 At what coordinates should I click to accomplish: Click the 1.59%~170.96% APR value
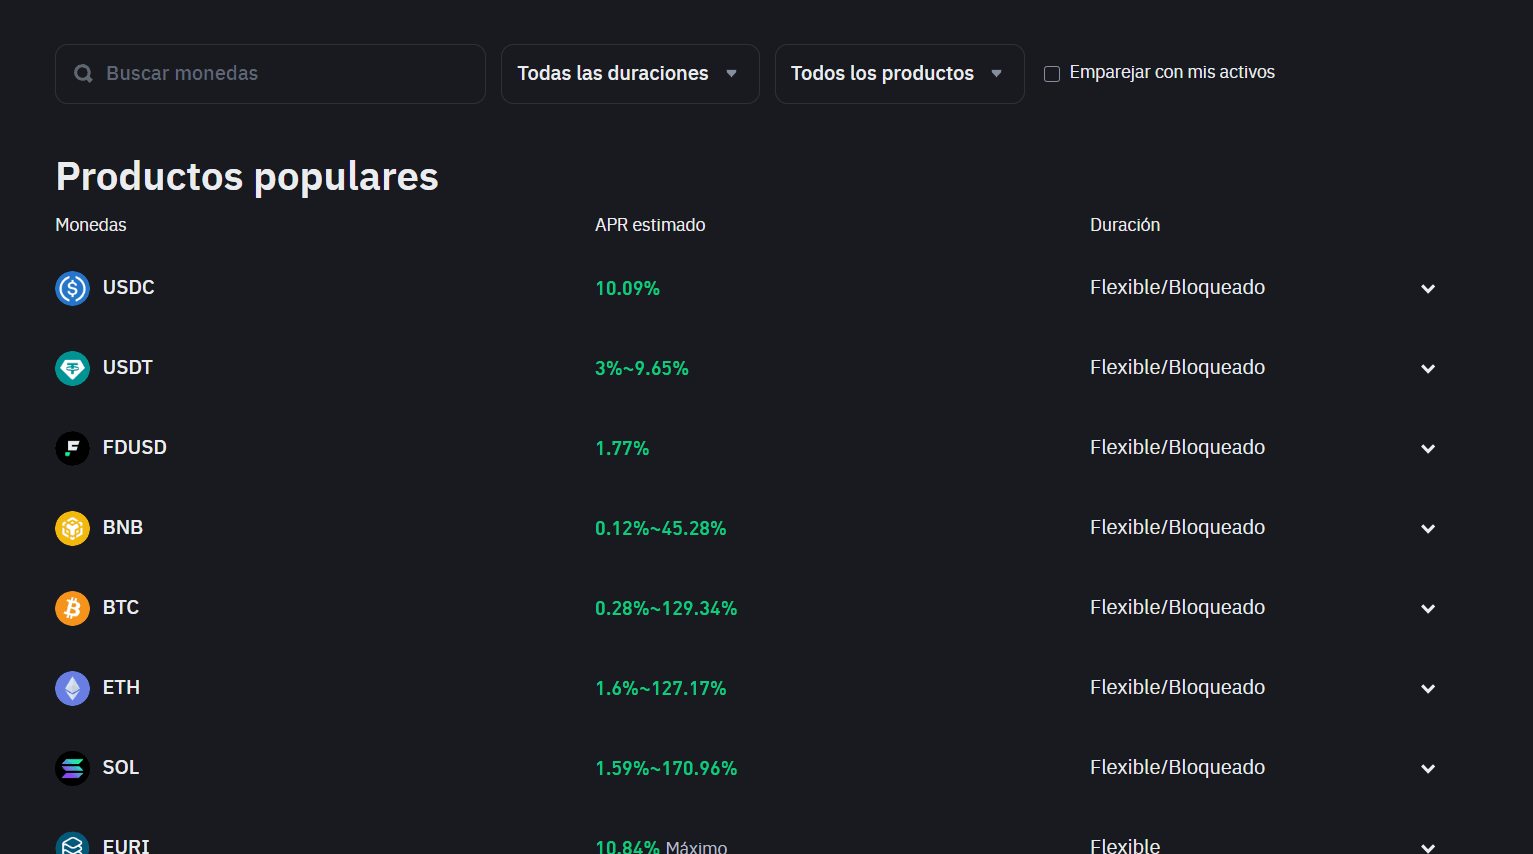point(666,768)
